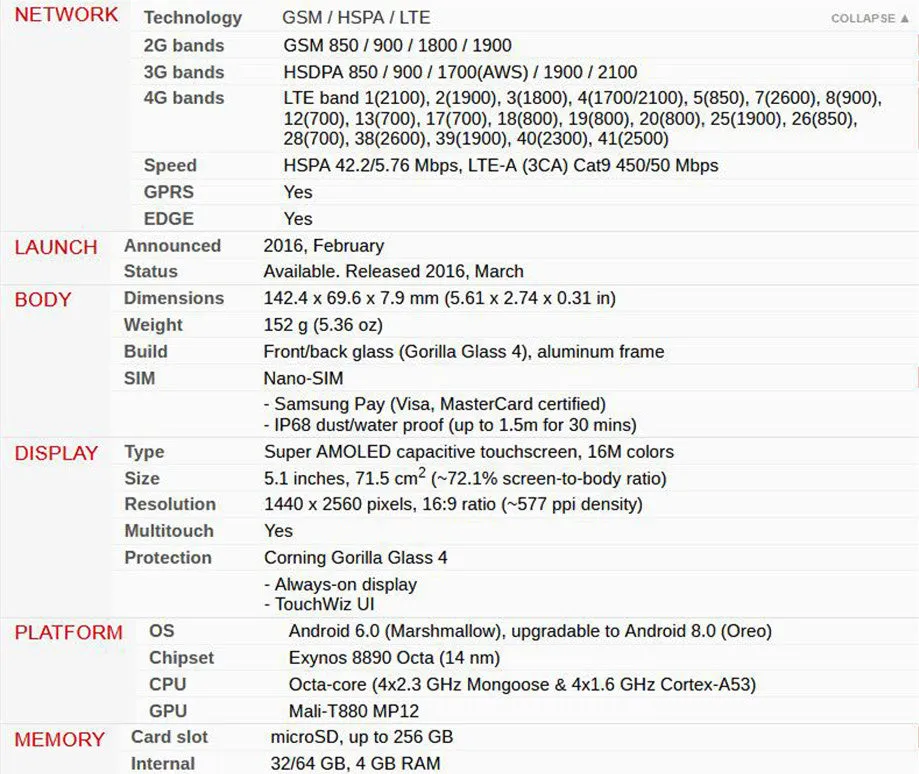Open the Protection spec label

[168, 557]
